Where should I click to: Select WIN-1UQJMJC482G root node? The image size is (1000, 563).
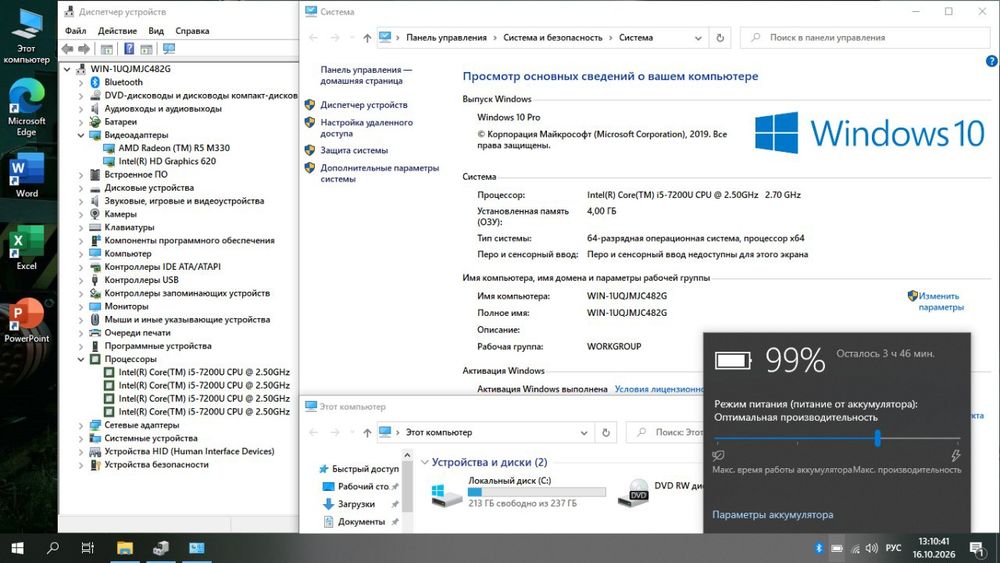(130, 69)
